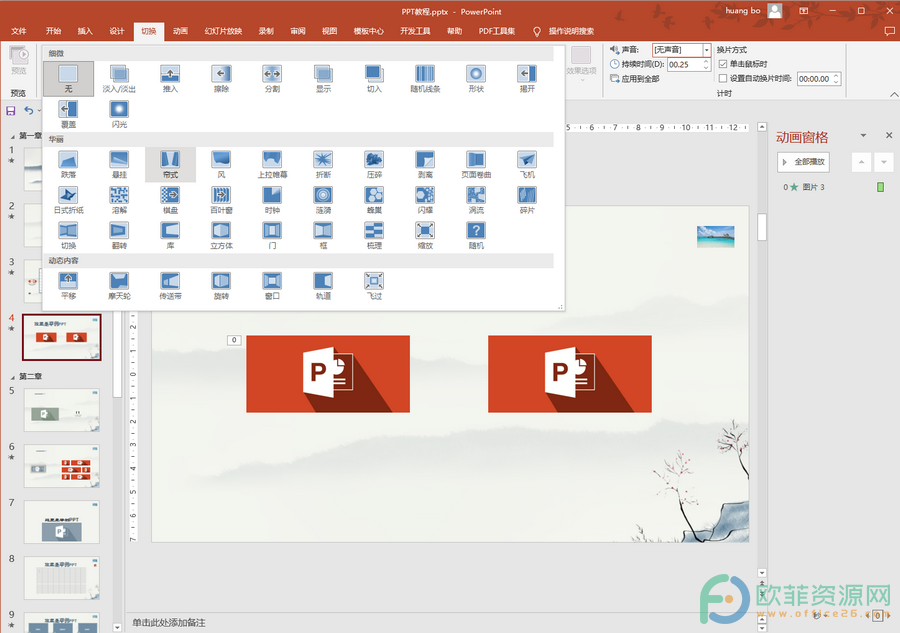The image size is (900, 633).
Task: Select the 无 (None) transition
Action: 68,79
